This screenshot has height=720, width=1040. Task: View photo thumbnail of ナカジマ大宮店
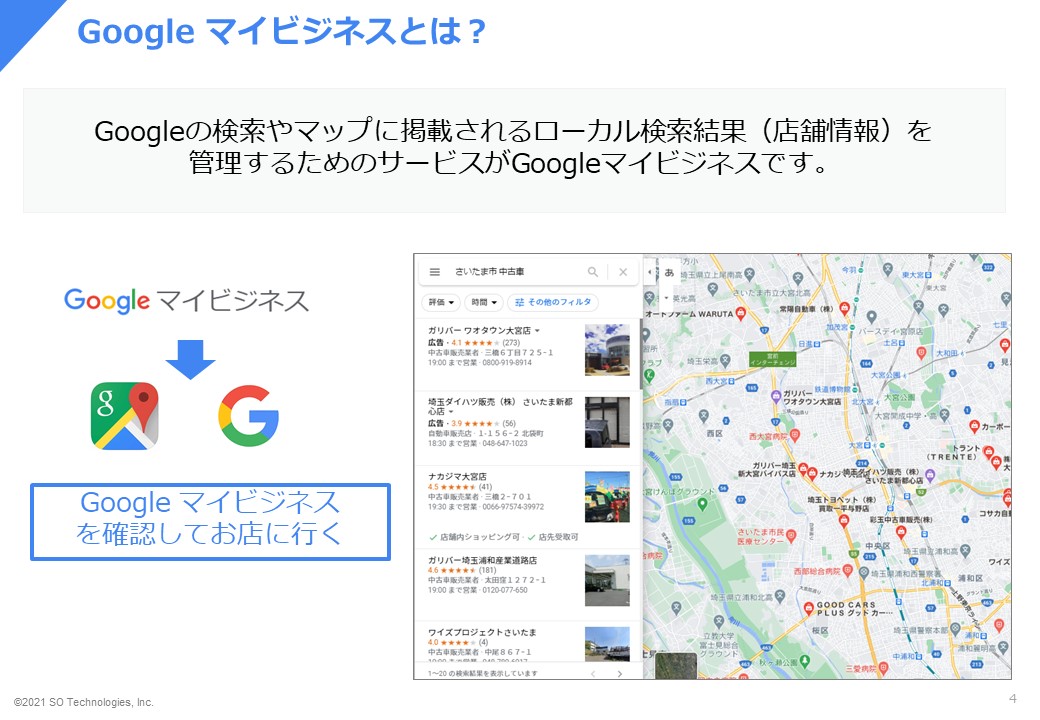pyautogui.click(x=607, y=497)
